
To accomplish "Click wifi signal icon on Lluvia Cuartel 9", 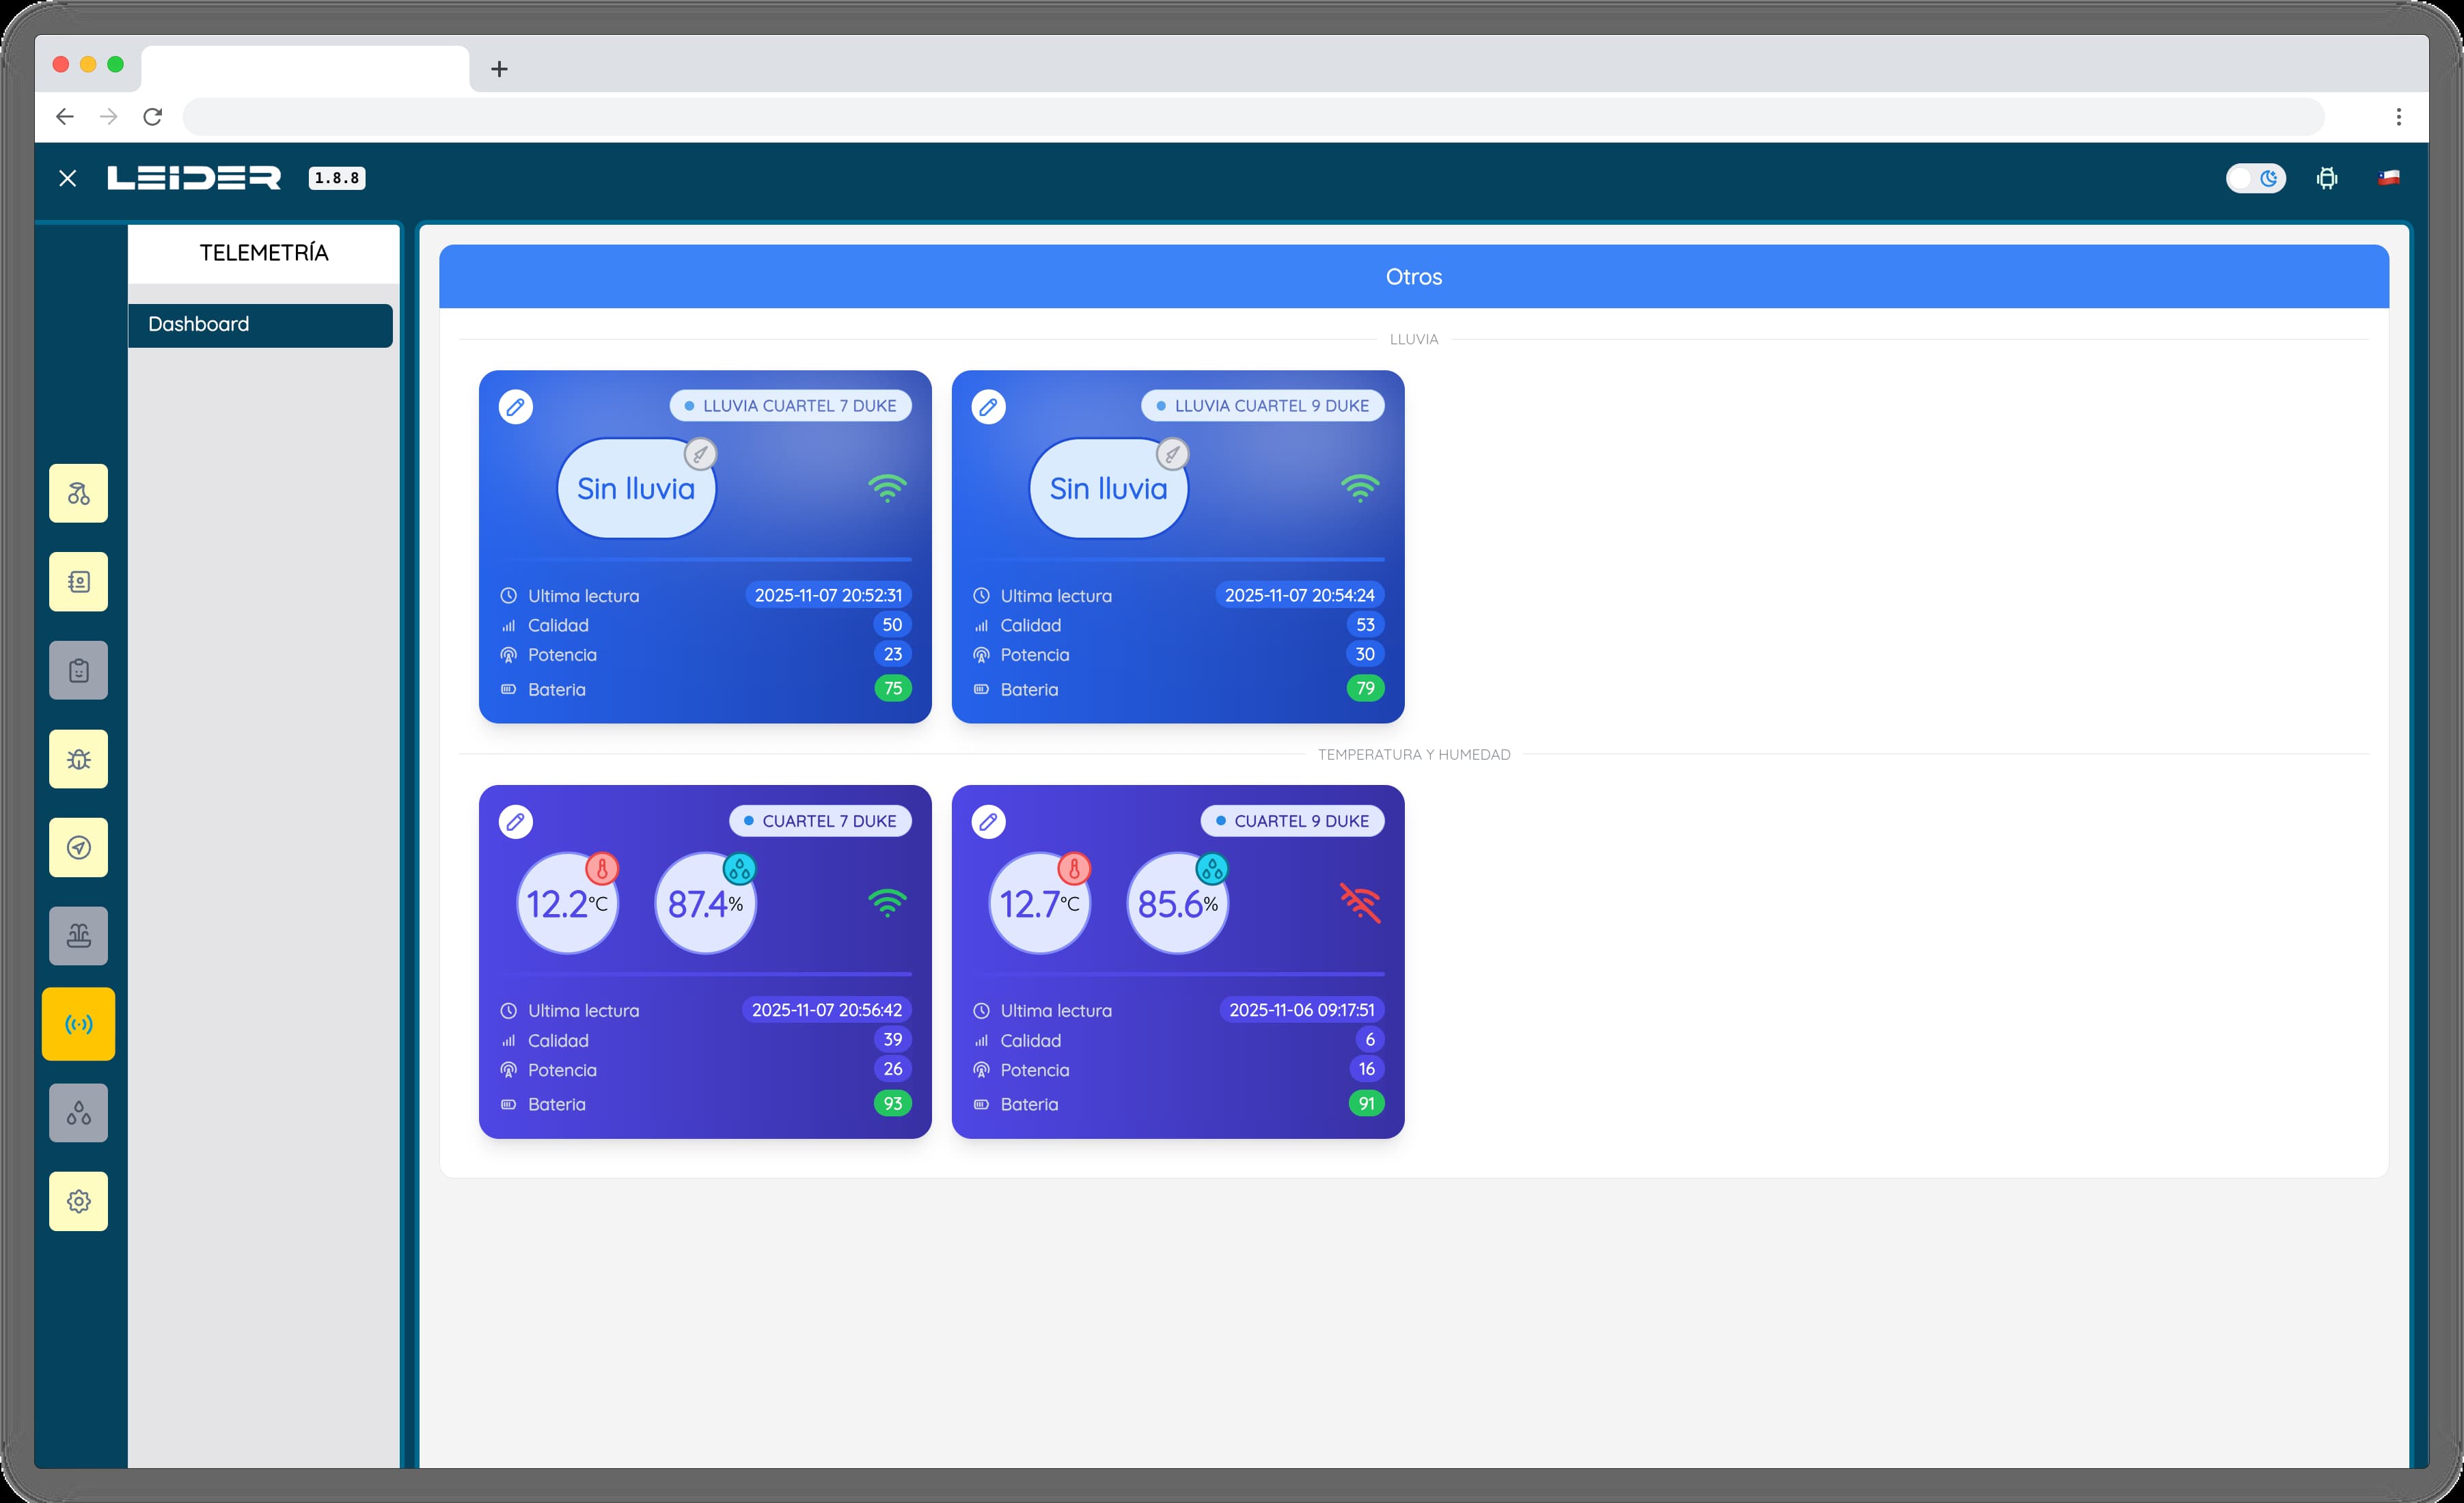I will tap(1360, 488).
